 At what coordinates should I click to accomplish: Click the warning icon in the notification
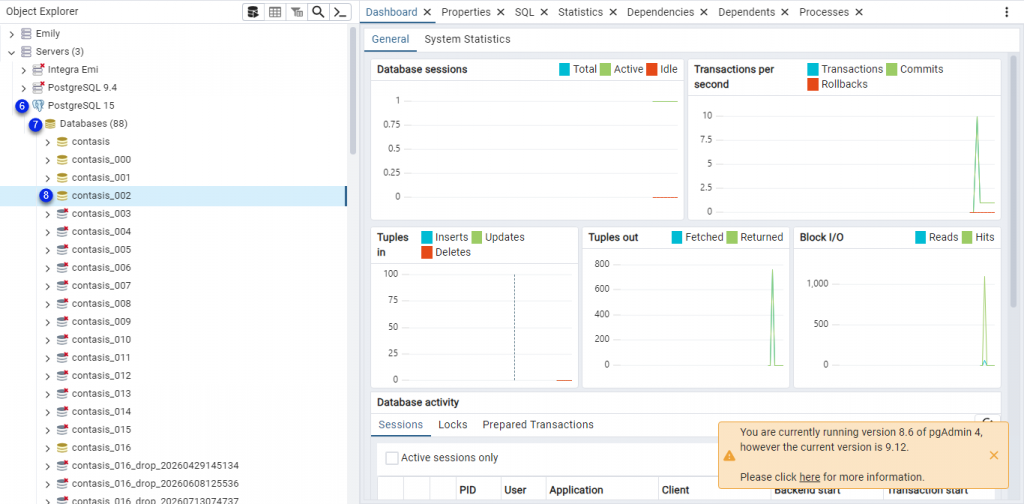click(x=729, y=456)
